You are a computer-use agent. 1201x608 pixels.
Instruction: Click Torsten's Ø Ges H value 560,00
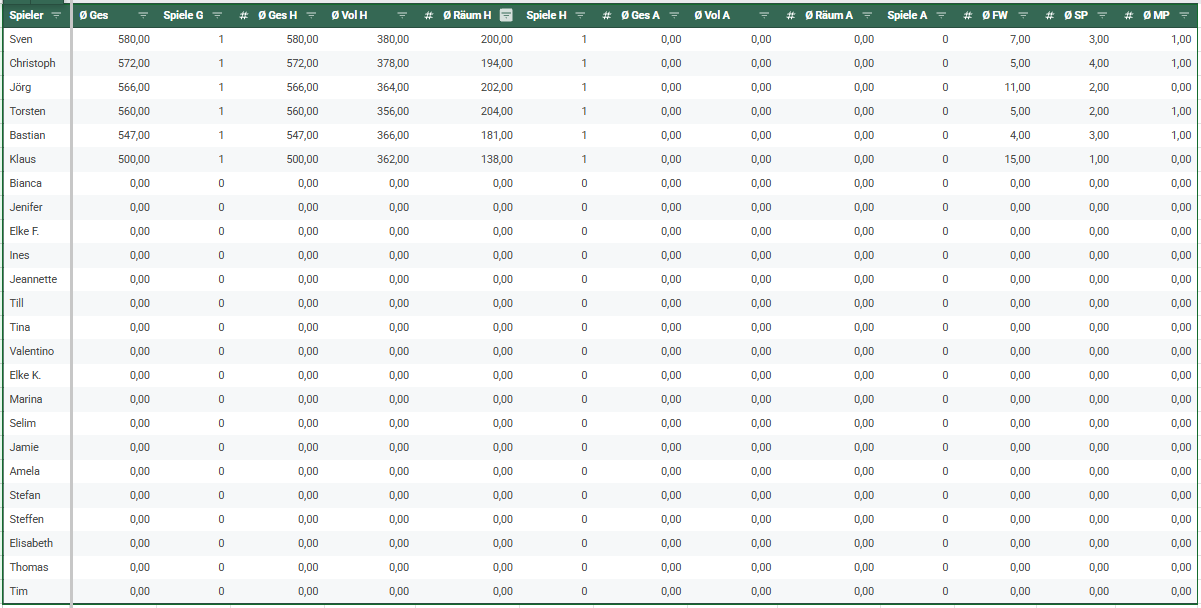[x=302, y=111]
